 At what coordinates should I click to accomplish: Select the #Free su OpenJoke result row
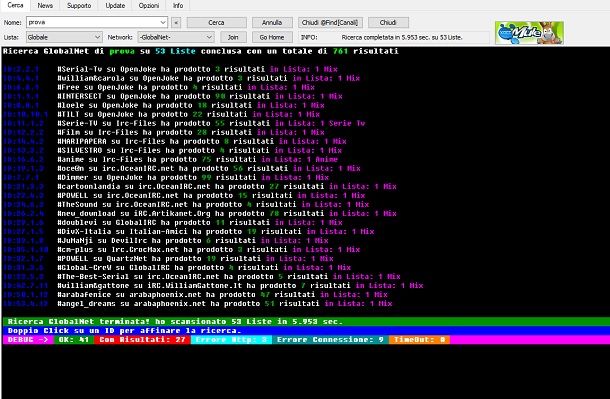click(x=186, y=87)
